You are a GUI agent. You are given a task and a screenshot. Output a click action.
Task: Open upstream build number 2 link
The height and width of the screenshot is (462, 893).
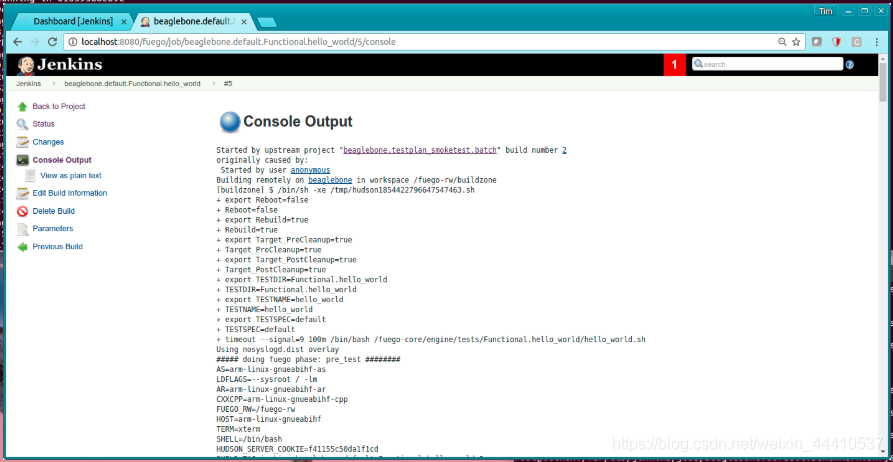point(564,150)
